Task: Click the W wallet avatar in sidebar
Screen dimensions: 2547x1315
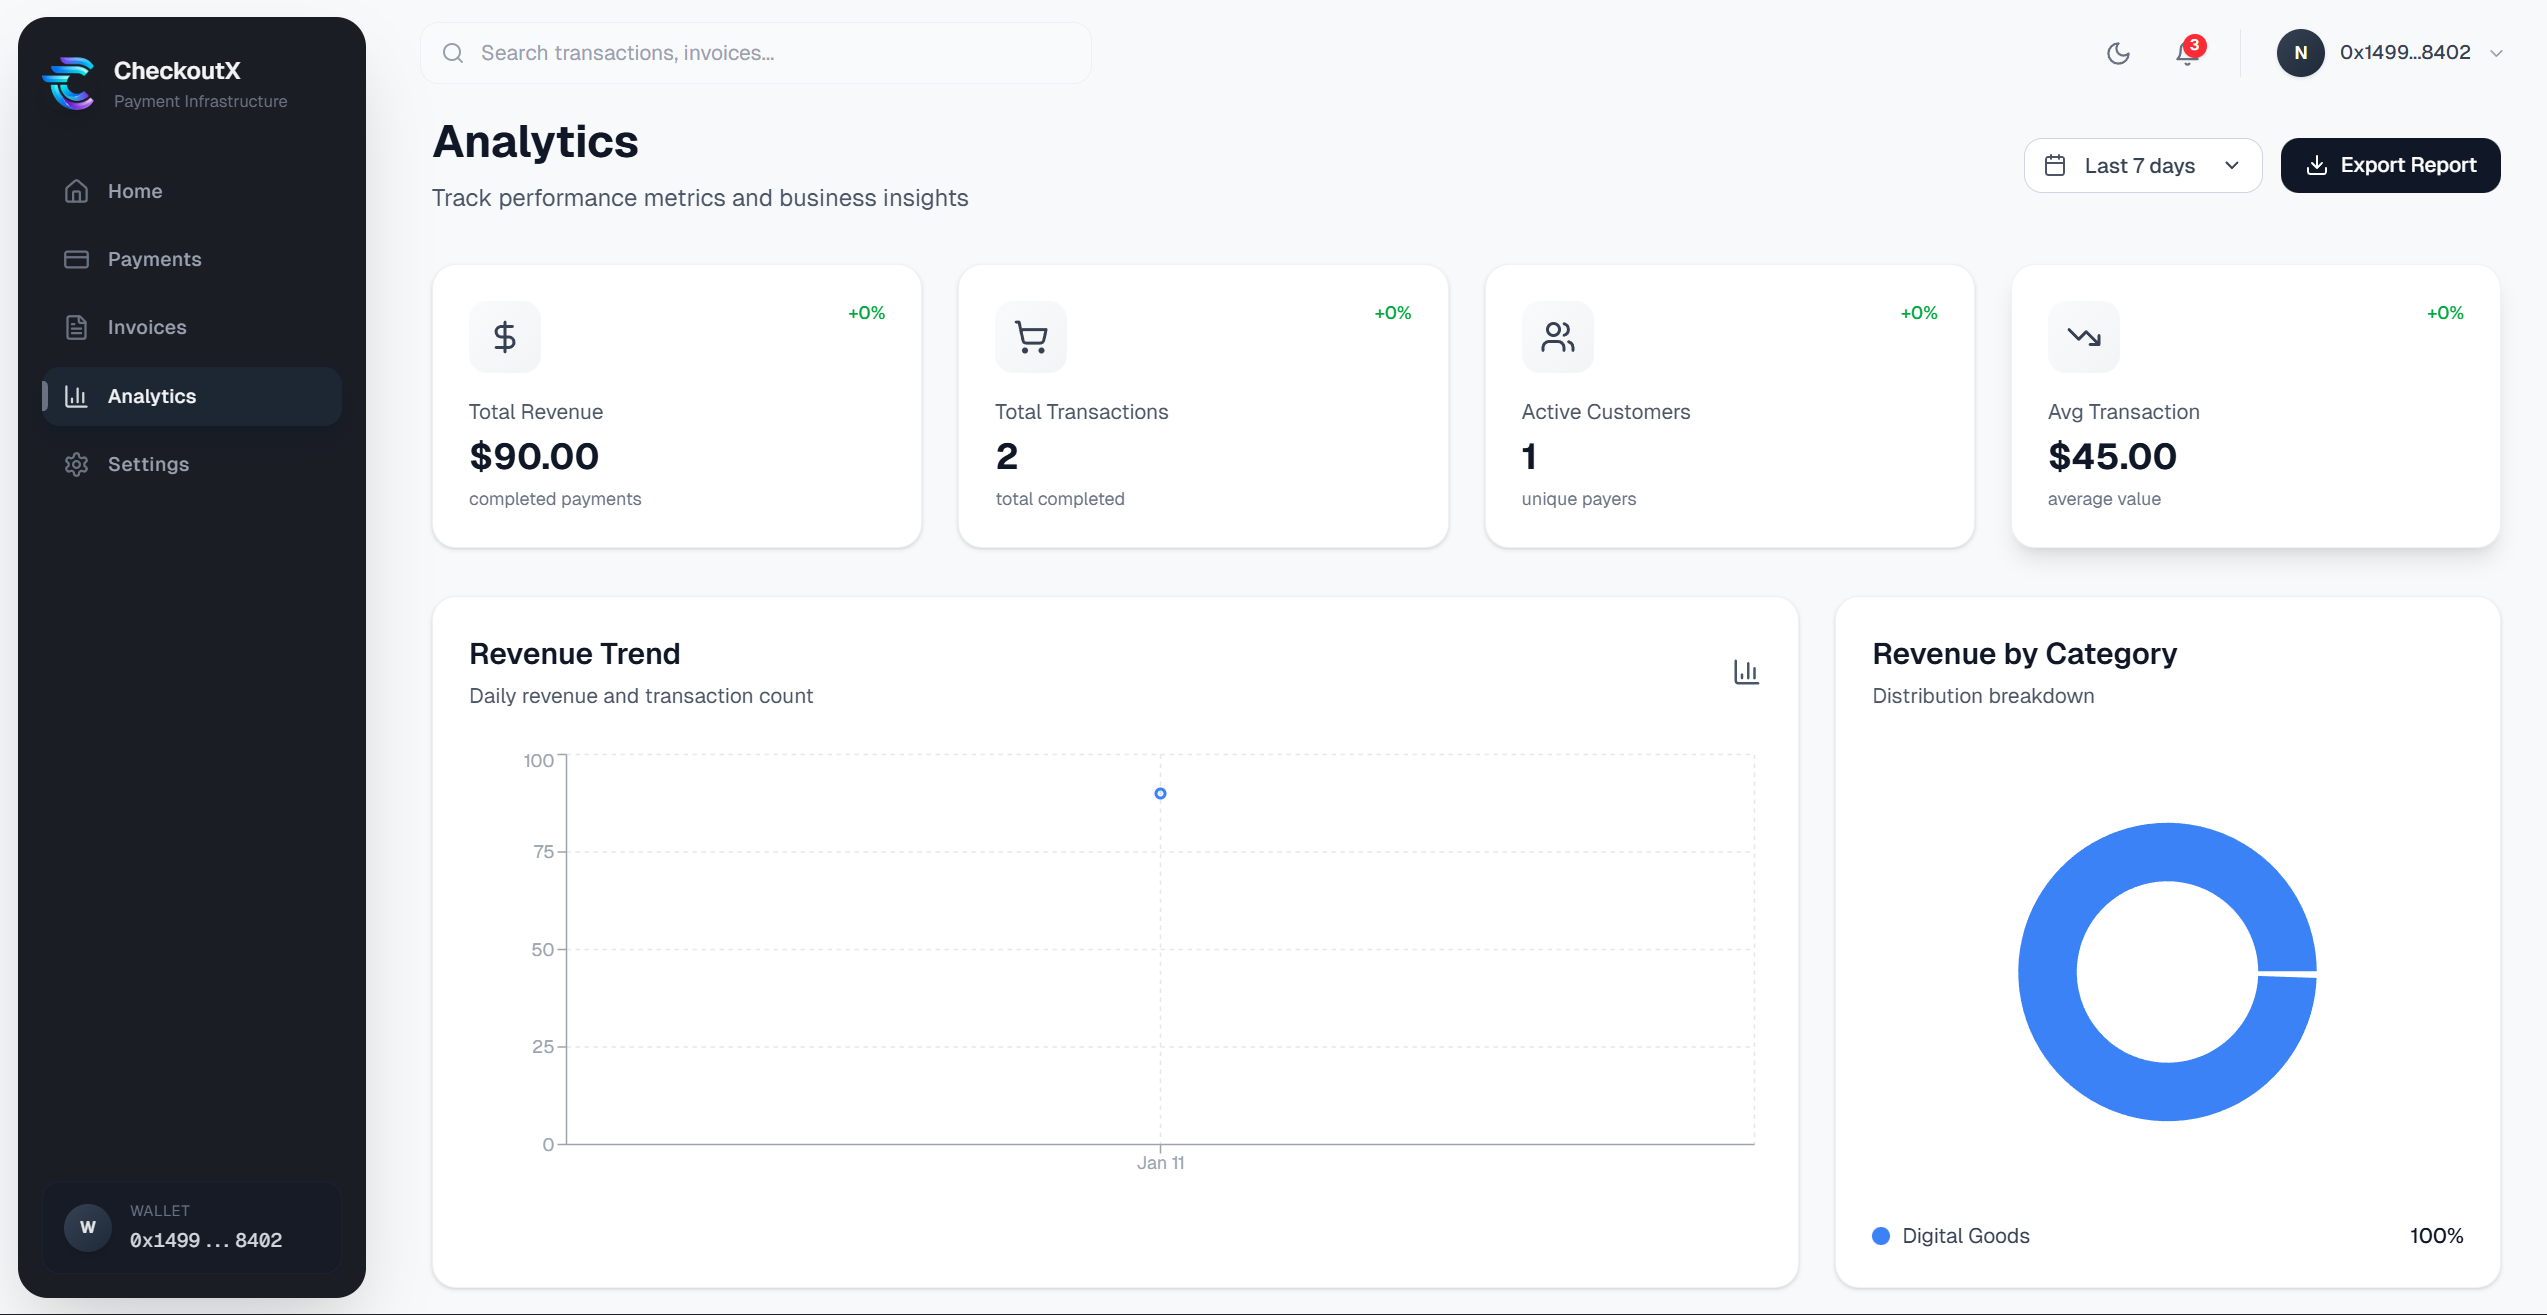Action: point(88,1227)
